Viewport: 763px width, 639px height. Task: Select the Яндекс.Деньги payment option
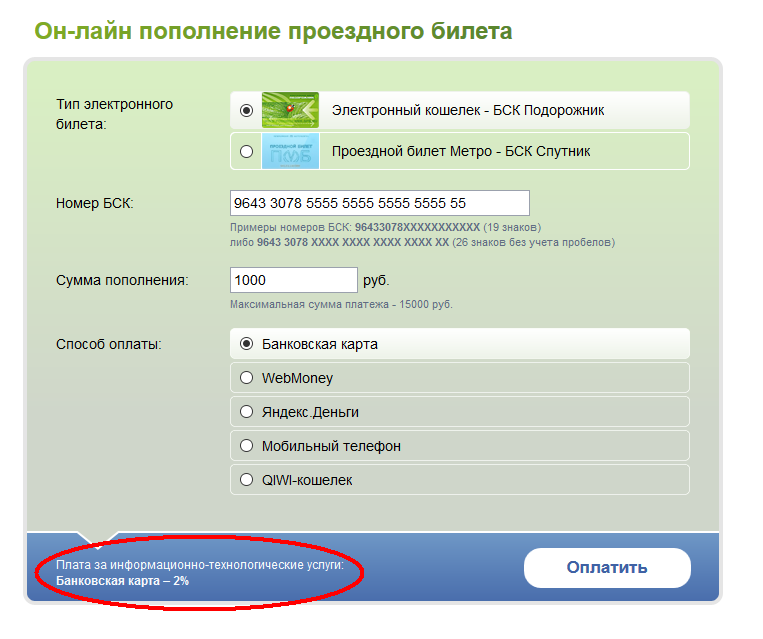pyautogui.click(x=247, y=412)
